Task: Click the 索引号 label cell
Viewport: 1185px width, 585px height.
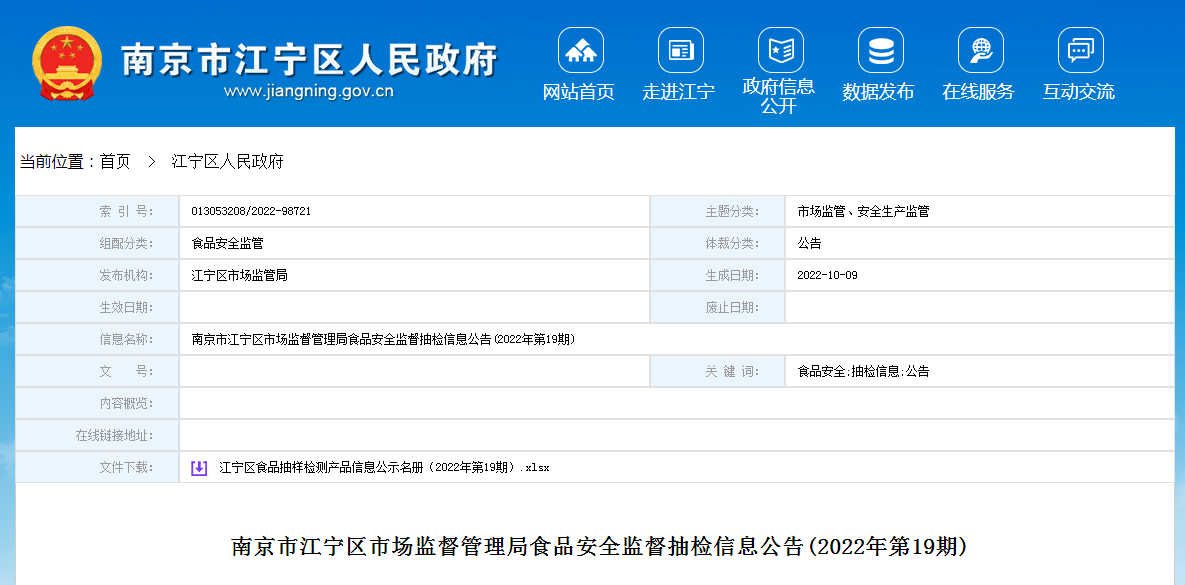Action: tap(97, 212)
